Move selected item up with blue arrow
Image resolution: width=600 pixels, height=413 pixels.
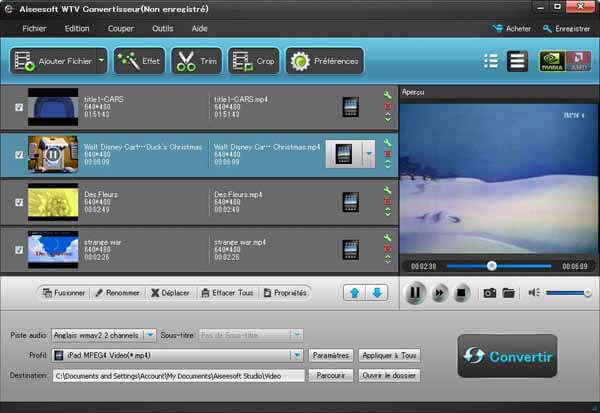(354, 293)
